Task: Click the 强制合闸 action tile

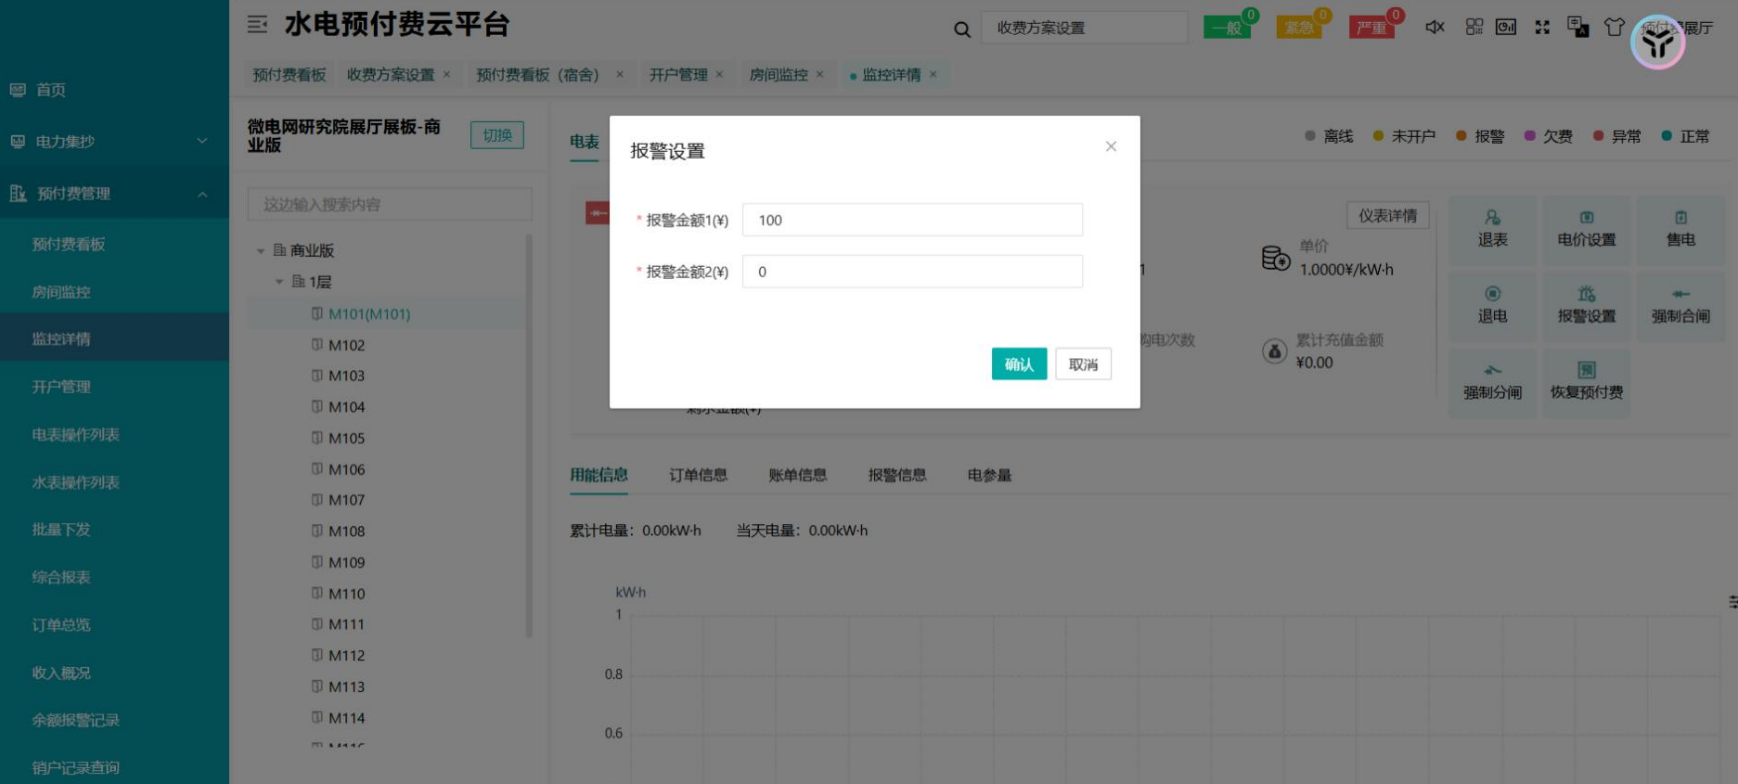Action: tap(1681, 306)
